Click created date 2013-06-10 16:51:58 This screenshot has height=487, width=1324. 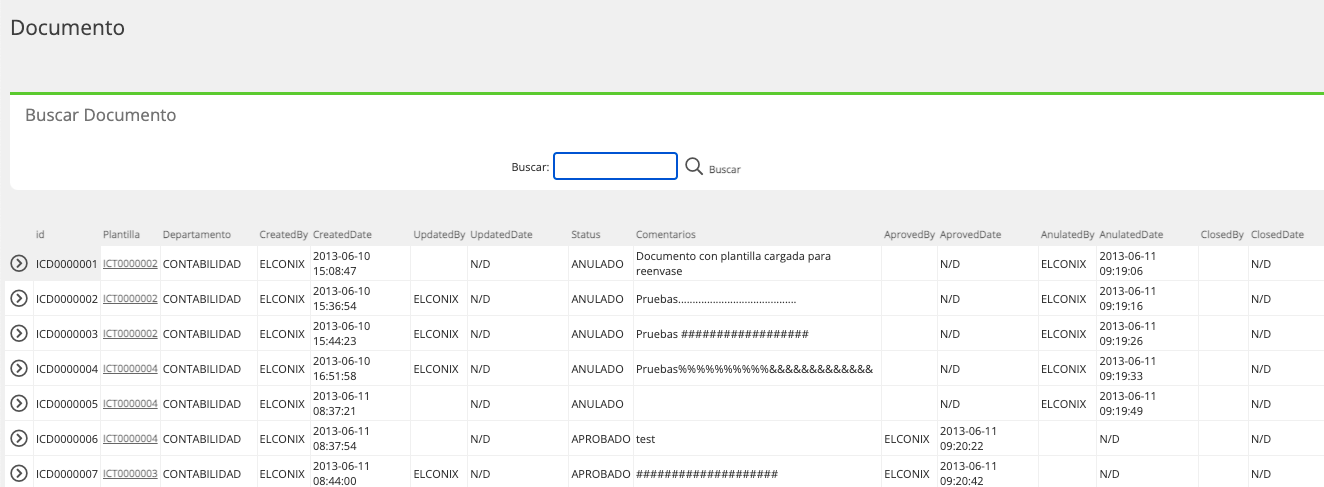(341, 369)
